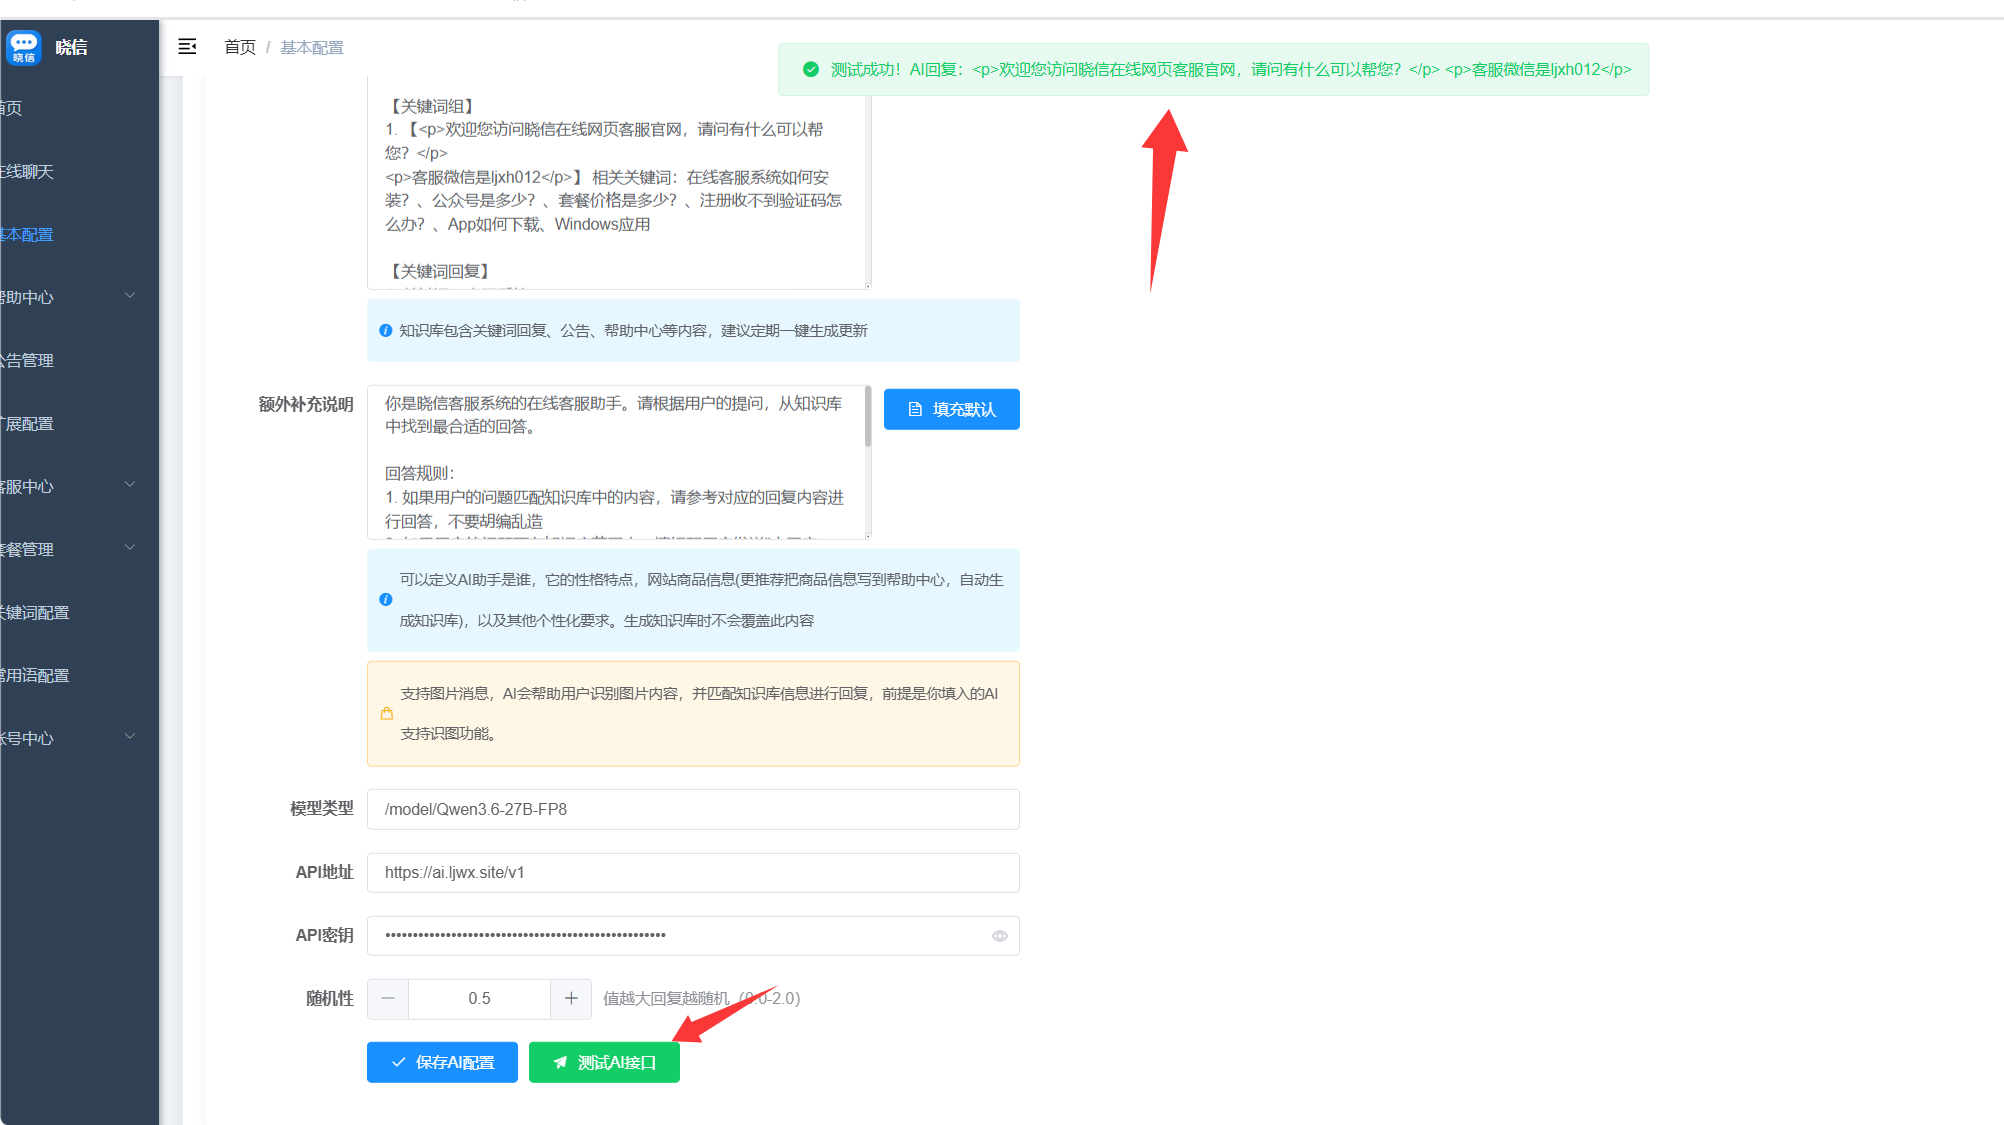
Task: Toggle API密钥 visibility eye icon
Action: click(999, 936)
